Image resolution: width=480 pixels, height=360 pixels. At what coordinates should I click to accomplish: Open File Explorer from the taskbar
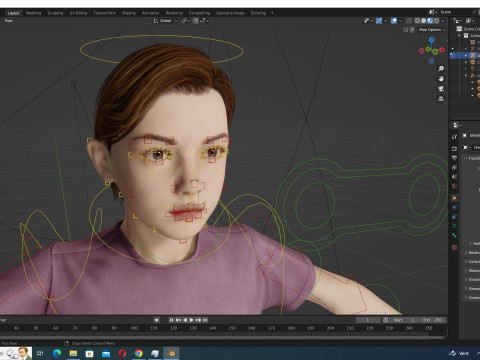(x=73, y=353)
